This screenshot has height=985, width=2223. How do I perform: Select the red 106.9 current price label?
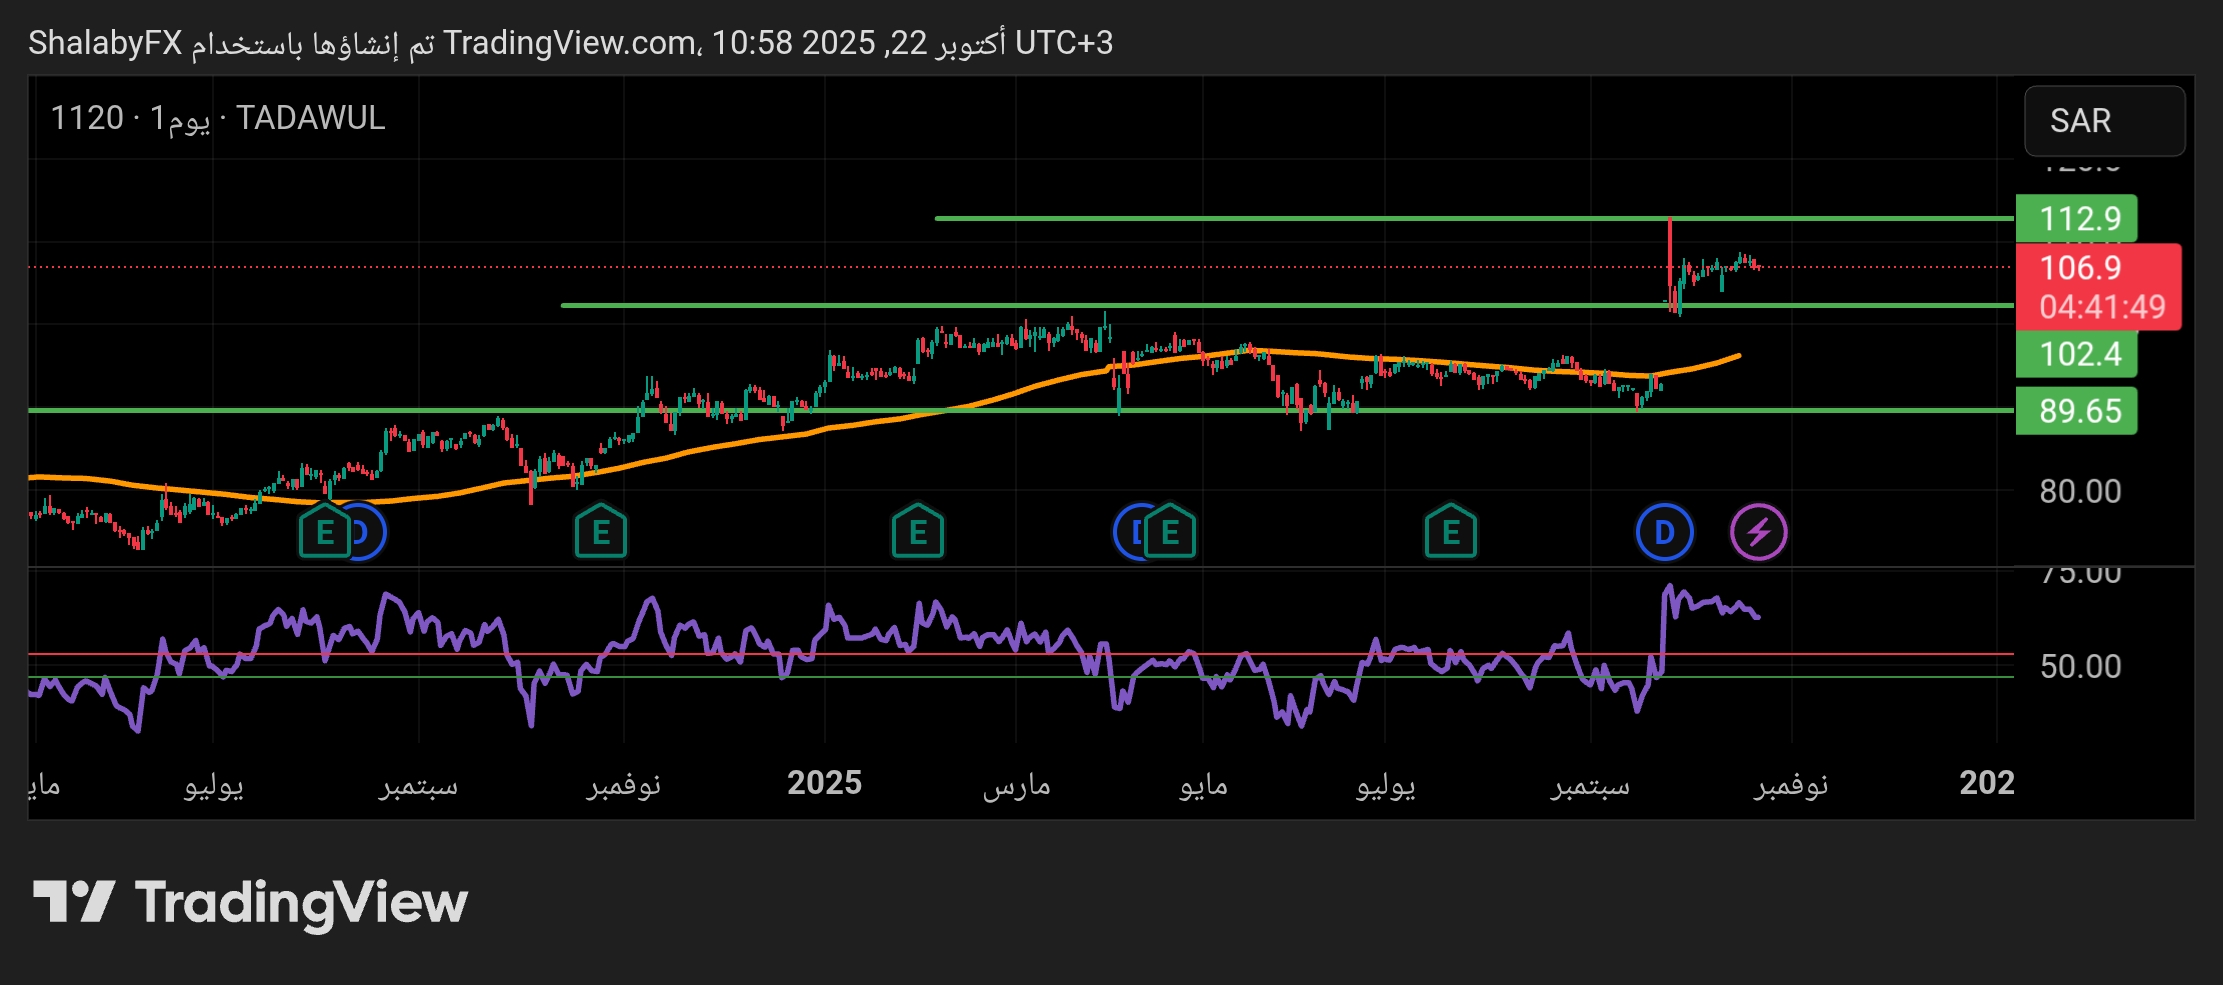(x=2097, y=286)
